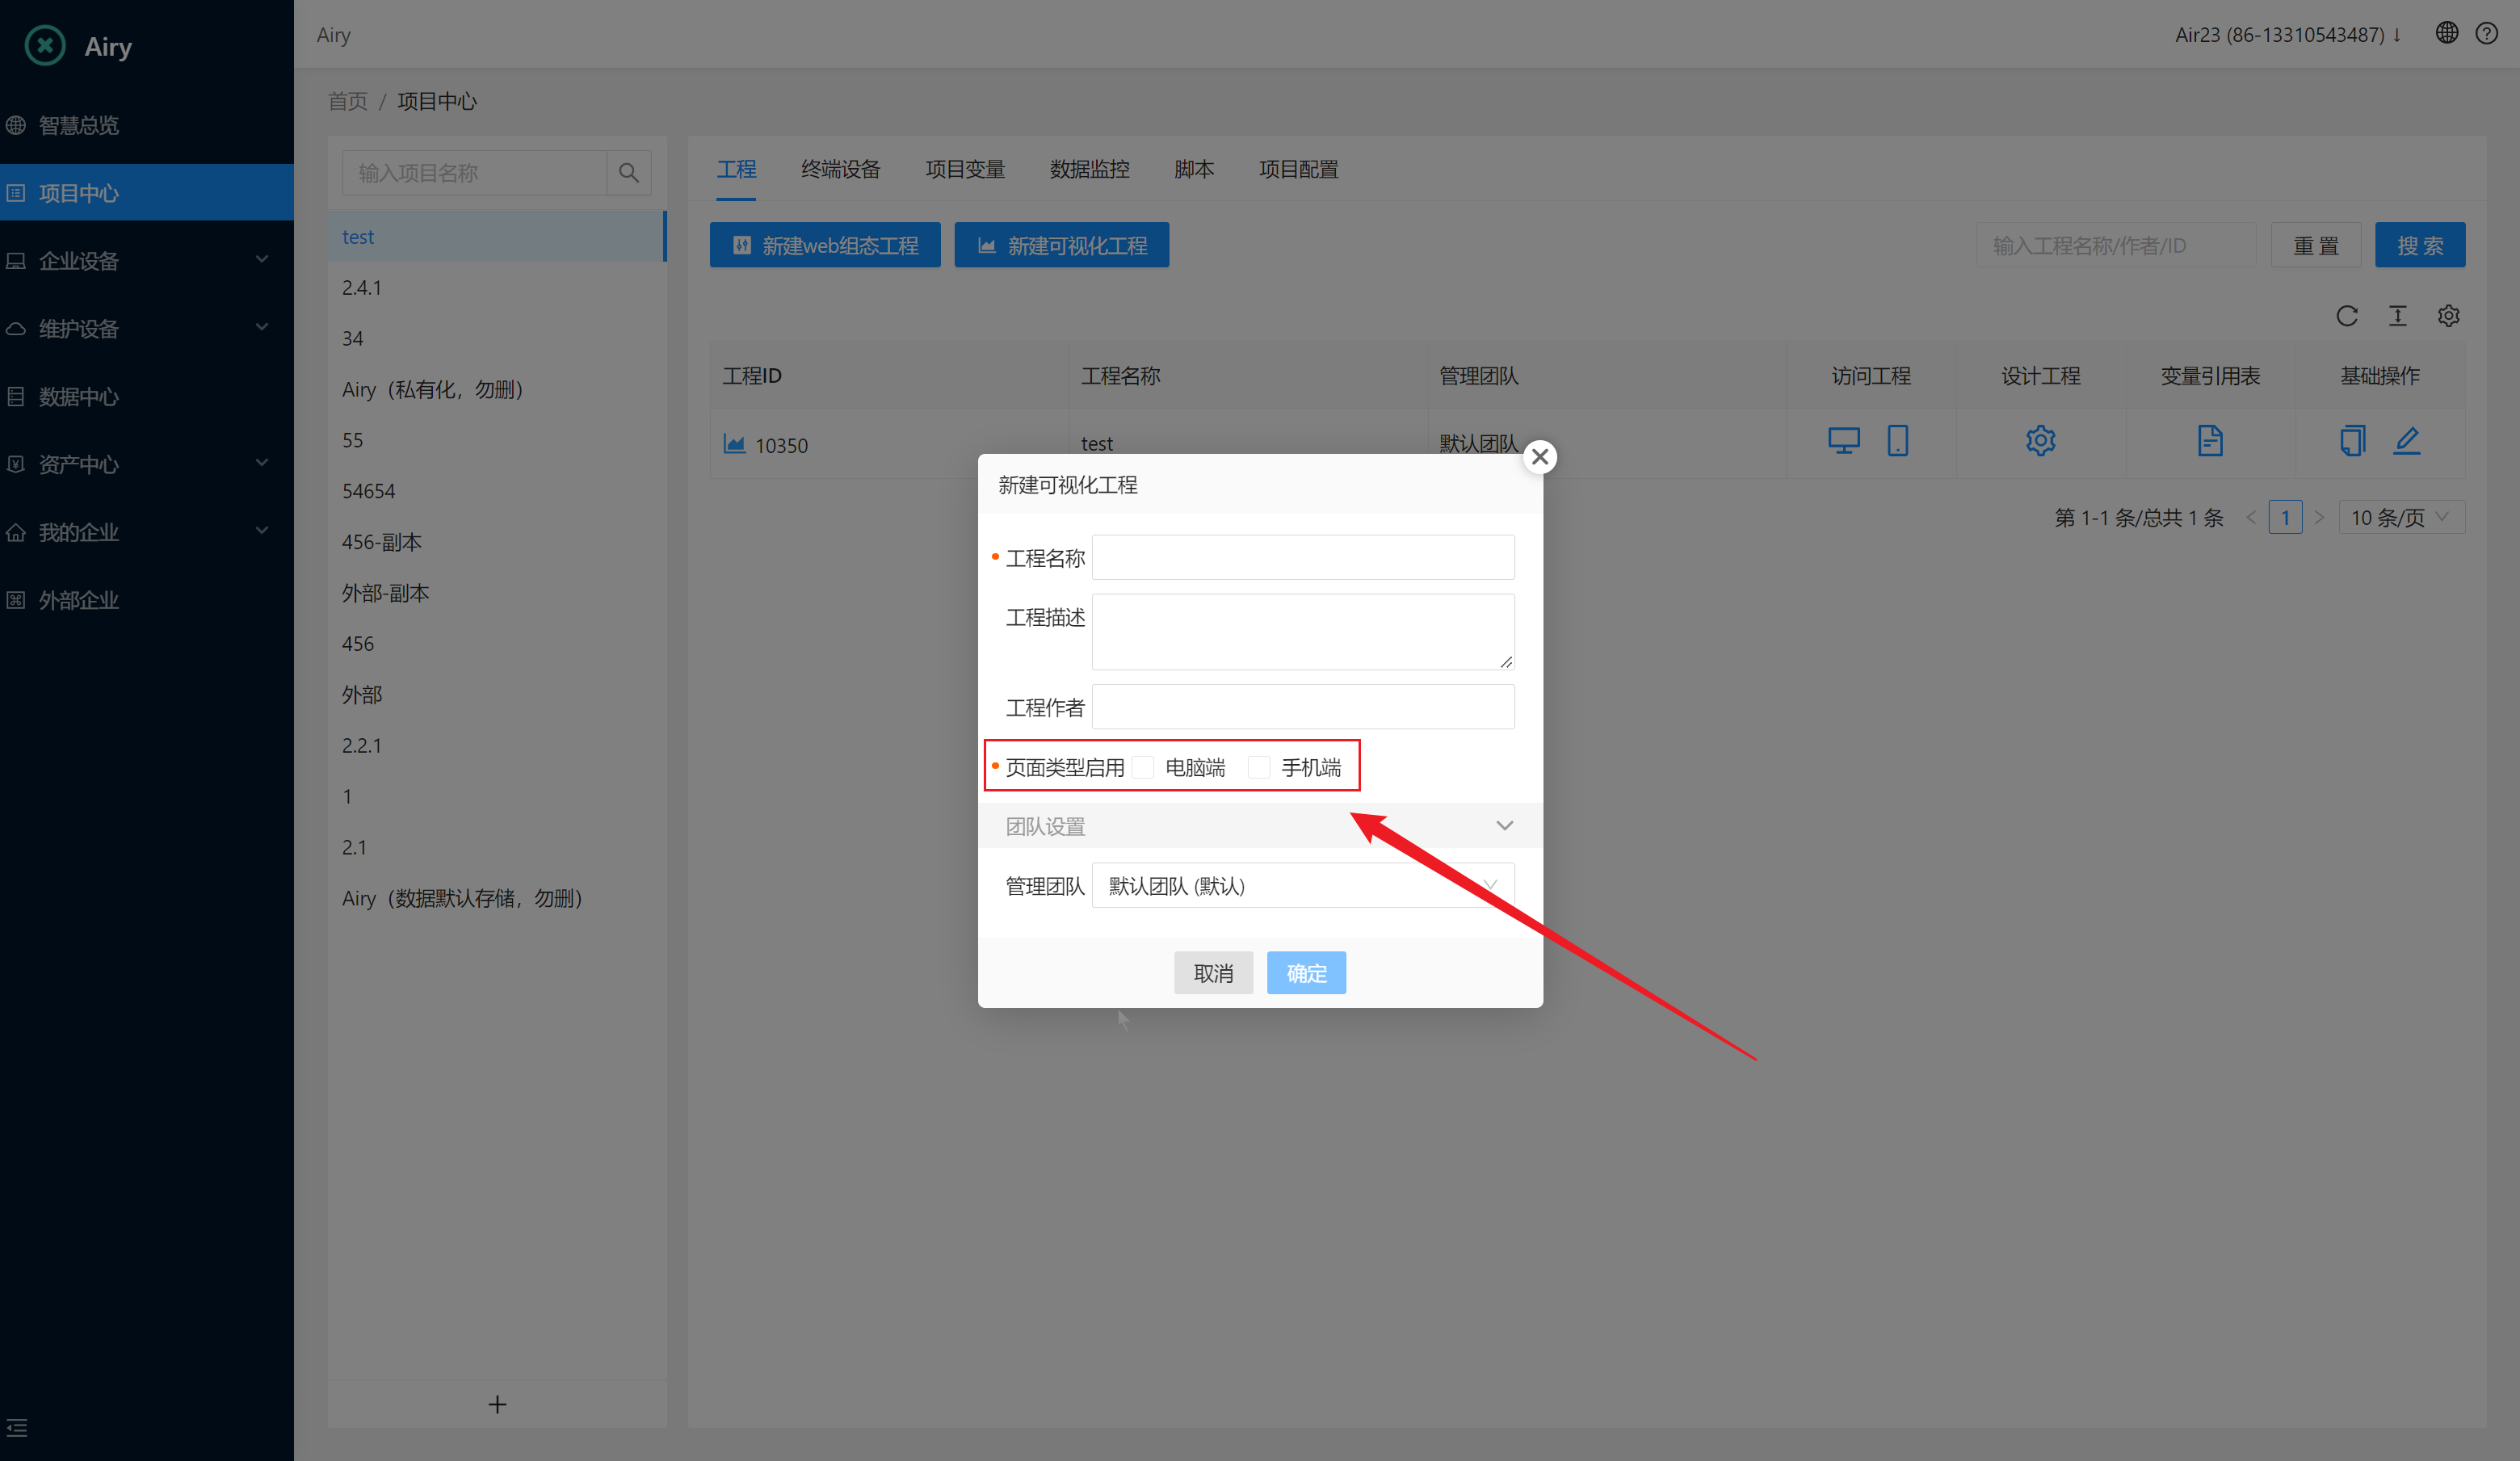This screenshot has height=1461, width=2520.
Task: Go to previous page arrow
Action: (2251, 517)
